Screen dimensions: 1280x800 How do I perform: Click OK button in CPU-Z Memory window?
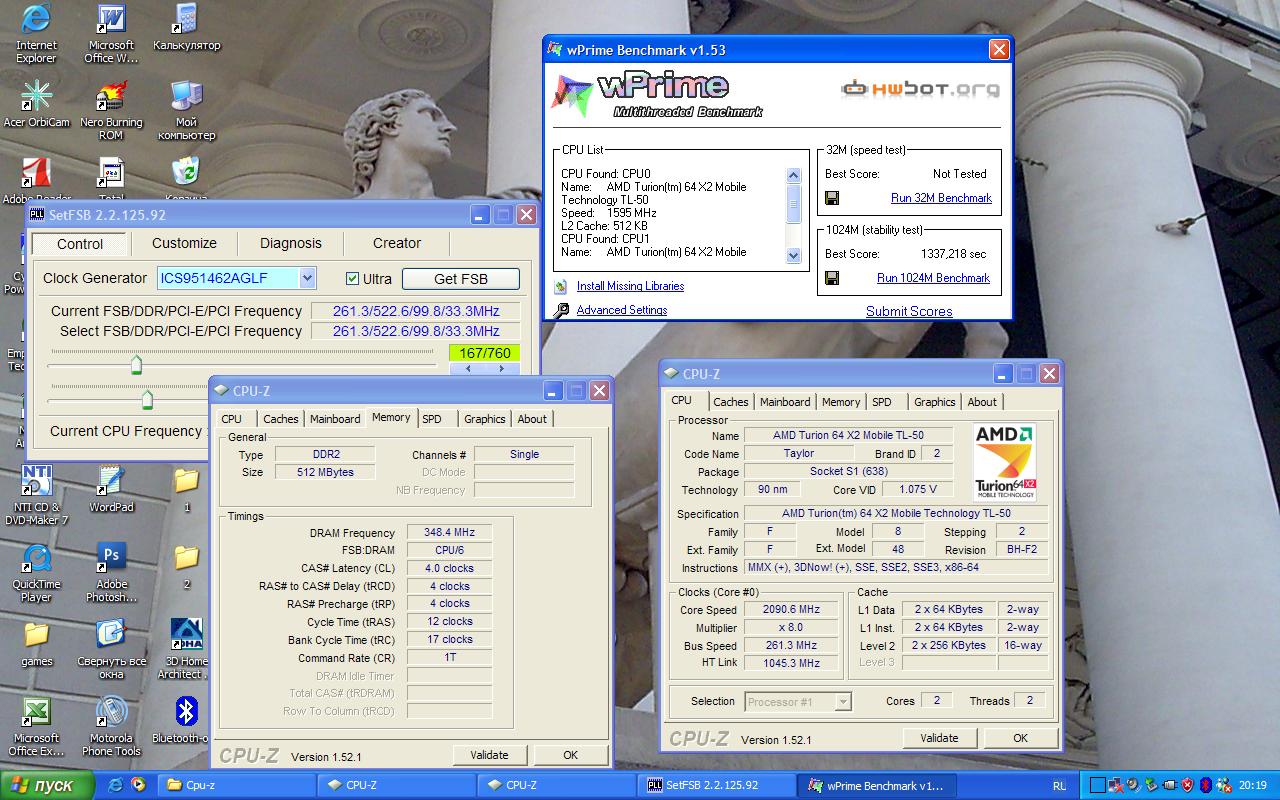click(x=570, y=755)
